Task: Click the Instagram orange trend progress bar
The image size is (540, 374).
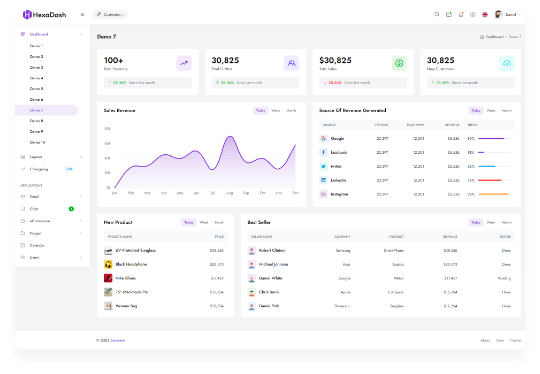Action: [x=493, y=194]
